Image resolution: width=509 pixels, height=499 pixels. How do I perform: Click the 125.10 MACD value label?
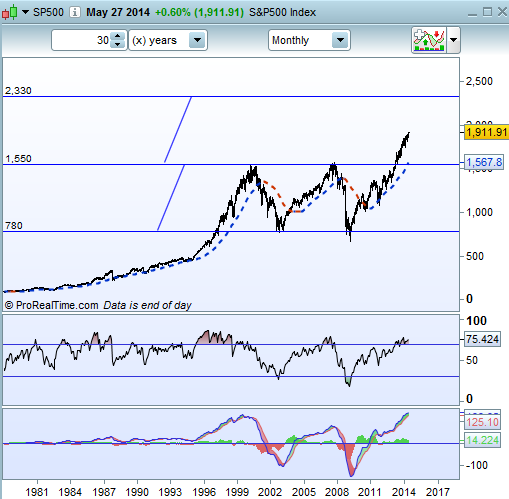tap(482, 422)
